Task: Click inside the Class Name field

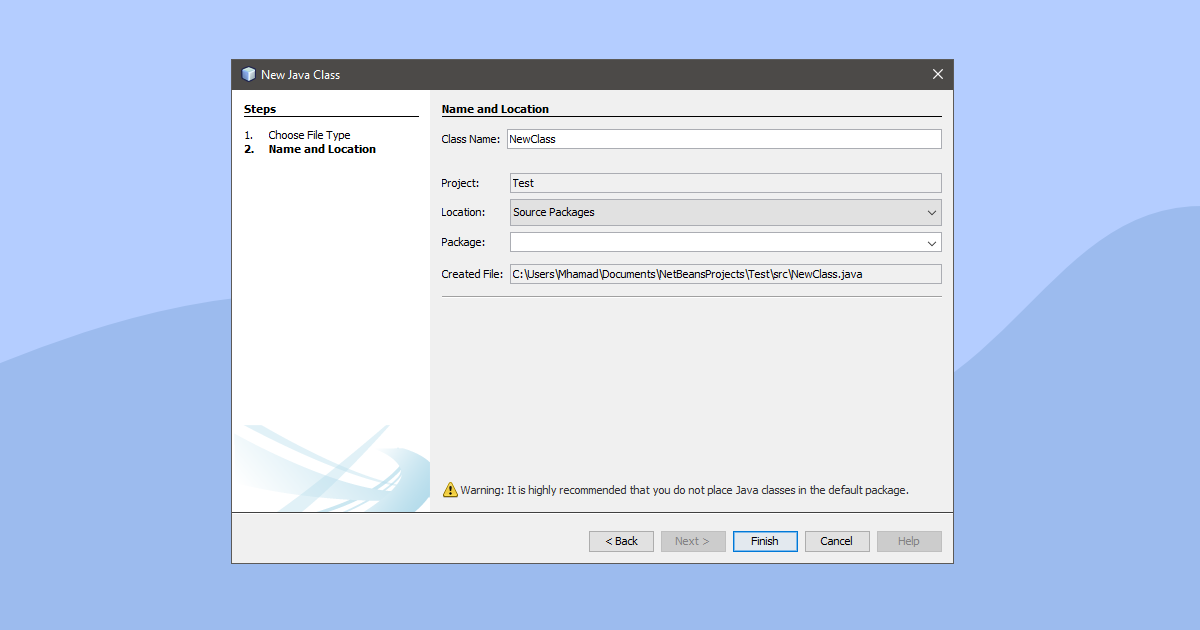Action: click(x=700, y=138)
